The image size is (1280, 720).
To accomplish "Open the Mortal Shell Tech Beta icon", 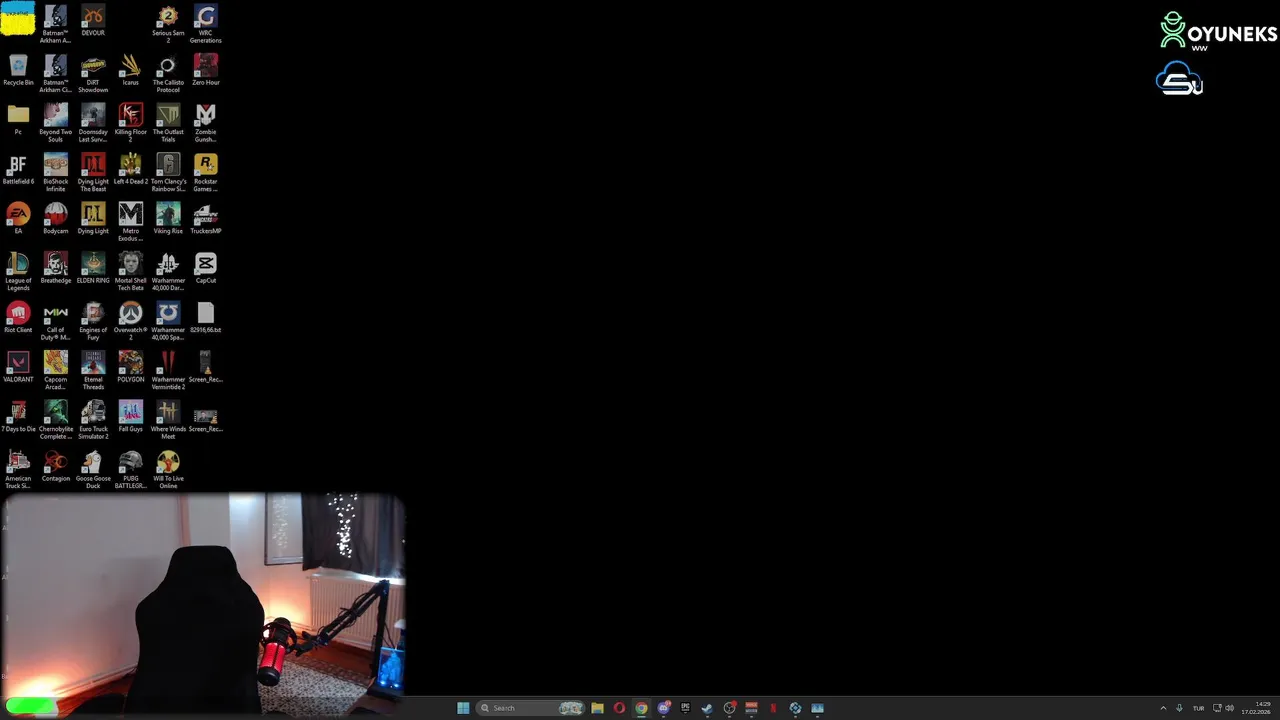I will pyautogui.click(x=130, y=271).
